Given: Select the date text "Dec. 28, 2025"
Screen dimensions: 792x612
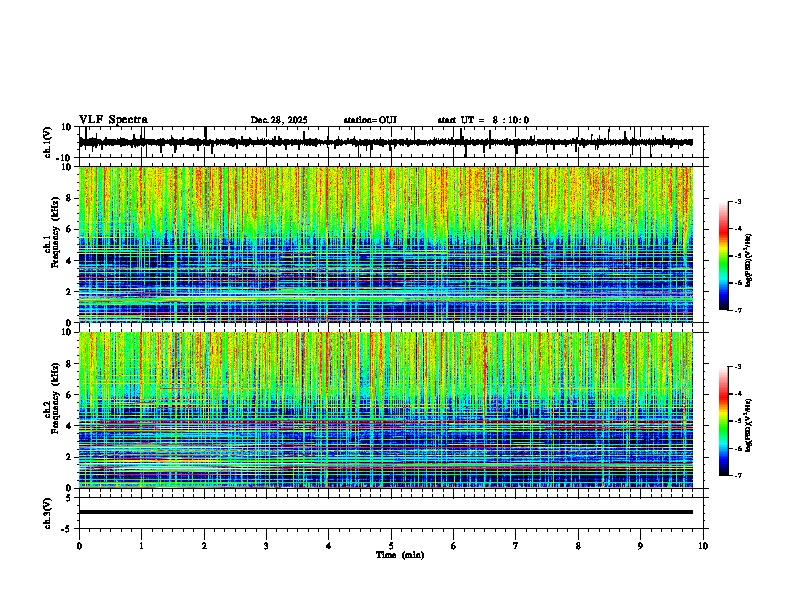Looking at the screenshot, I should point(279,120).
